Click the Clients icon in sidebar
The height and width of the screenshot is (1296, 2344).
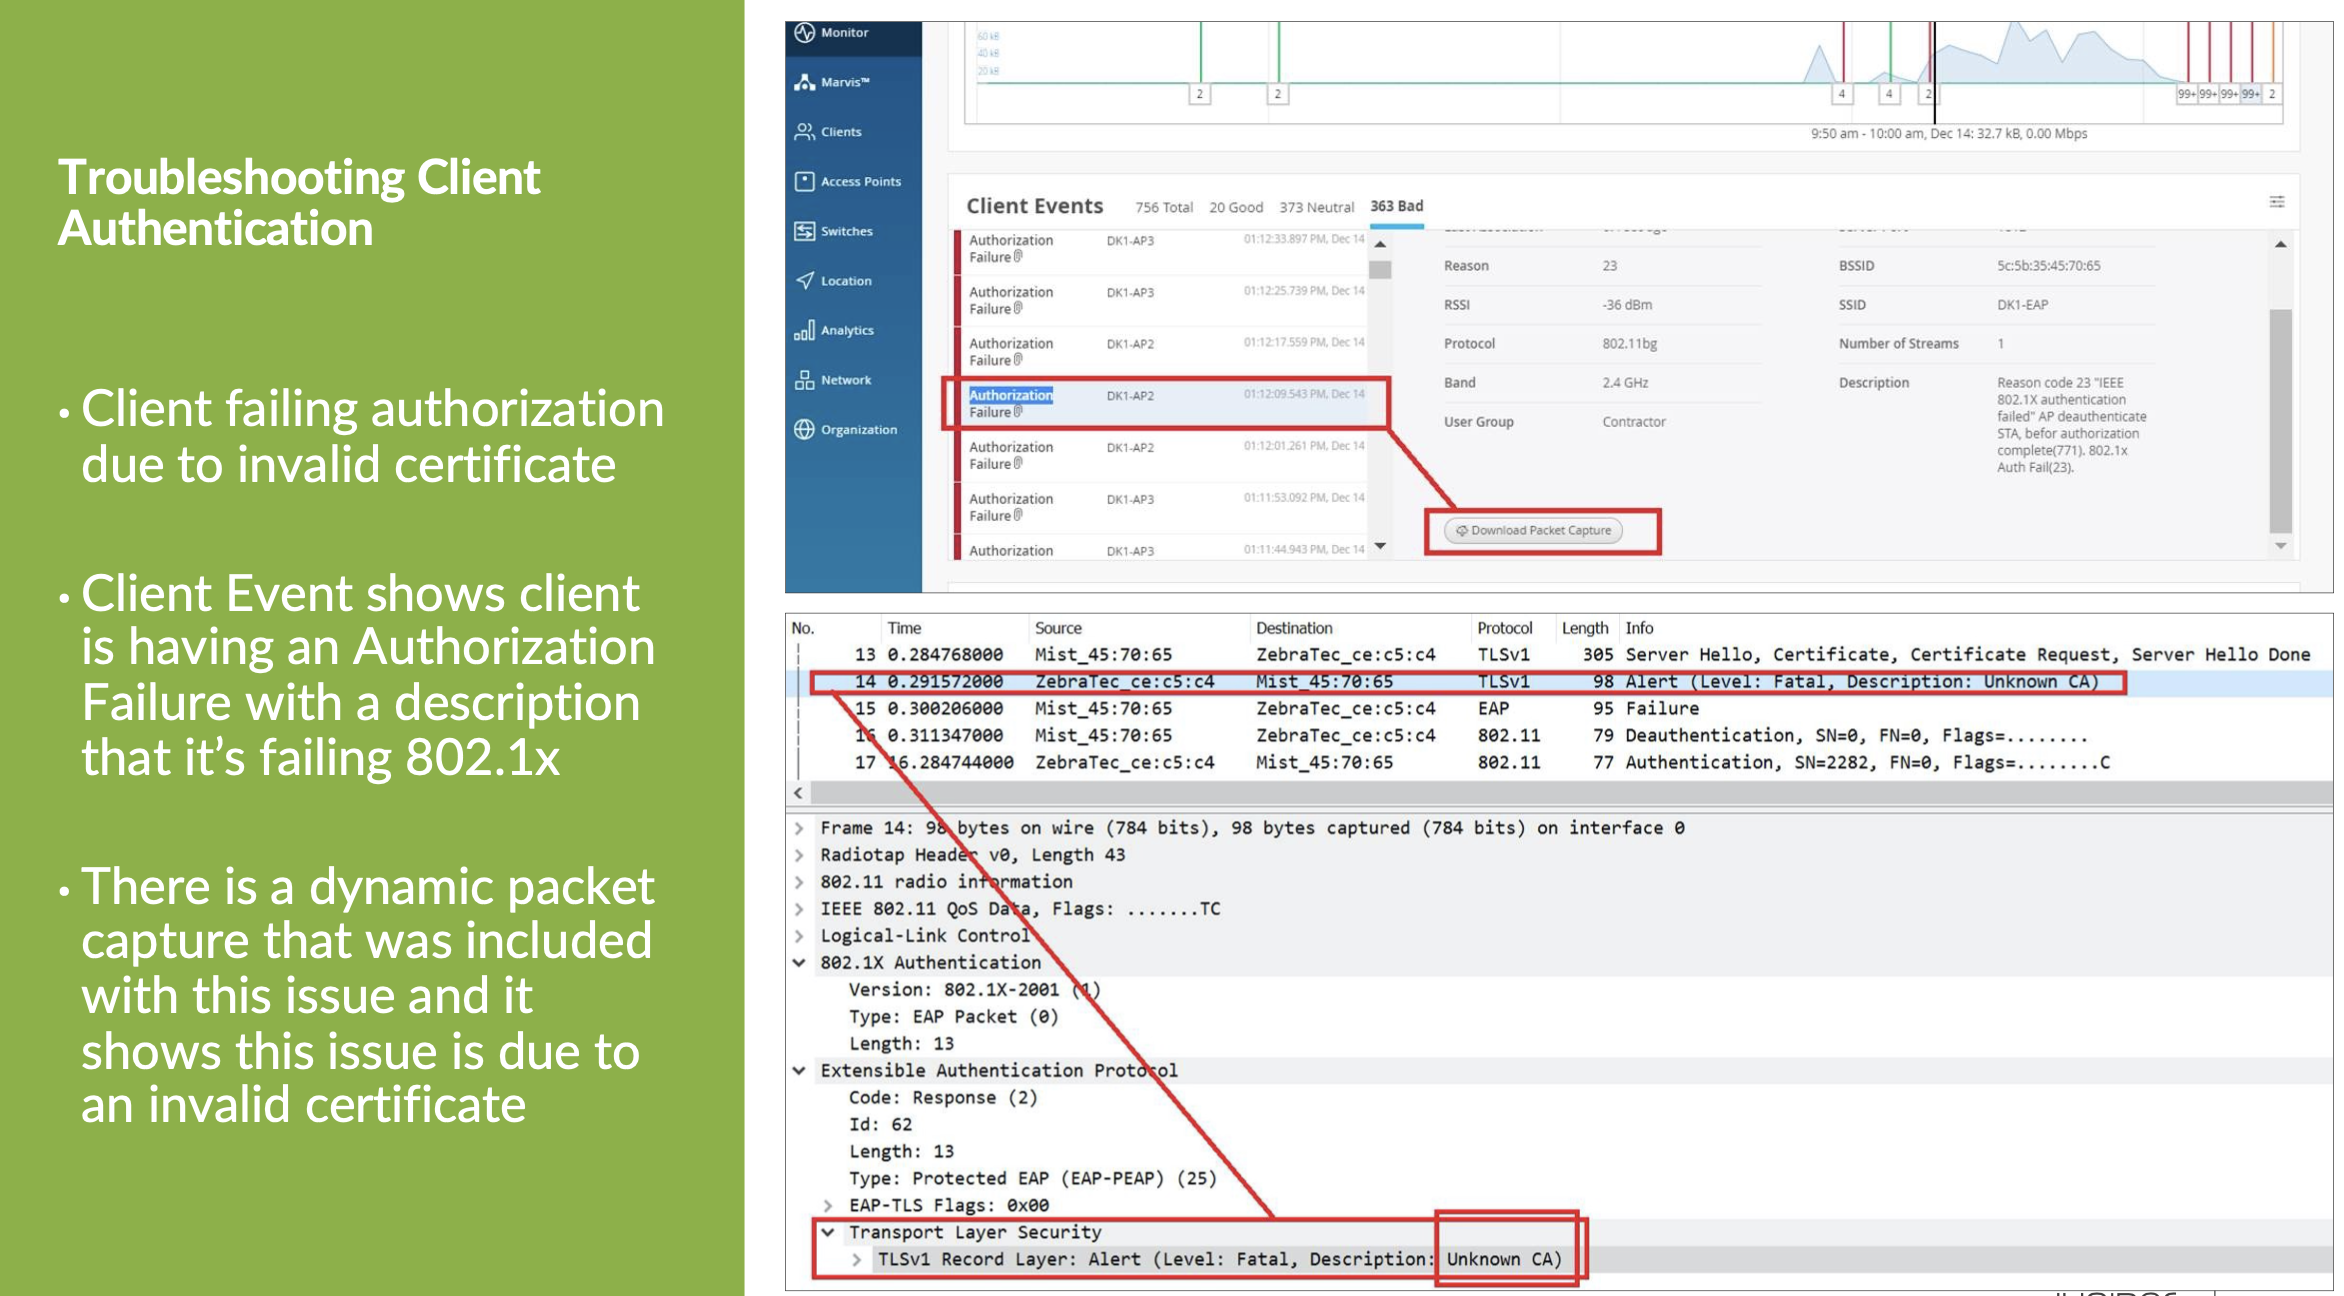[805, 131]
